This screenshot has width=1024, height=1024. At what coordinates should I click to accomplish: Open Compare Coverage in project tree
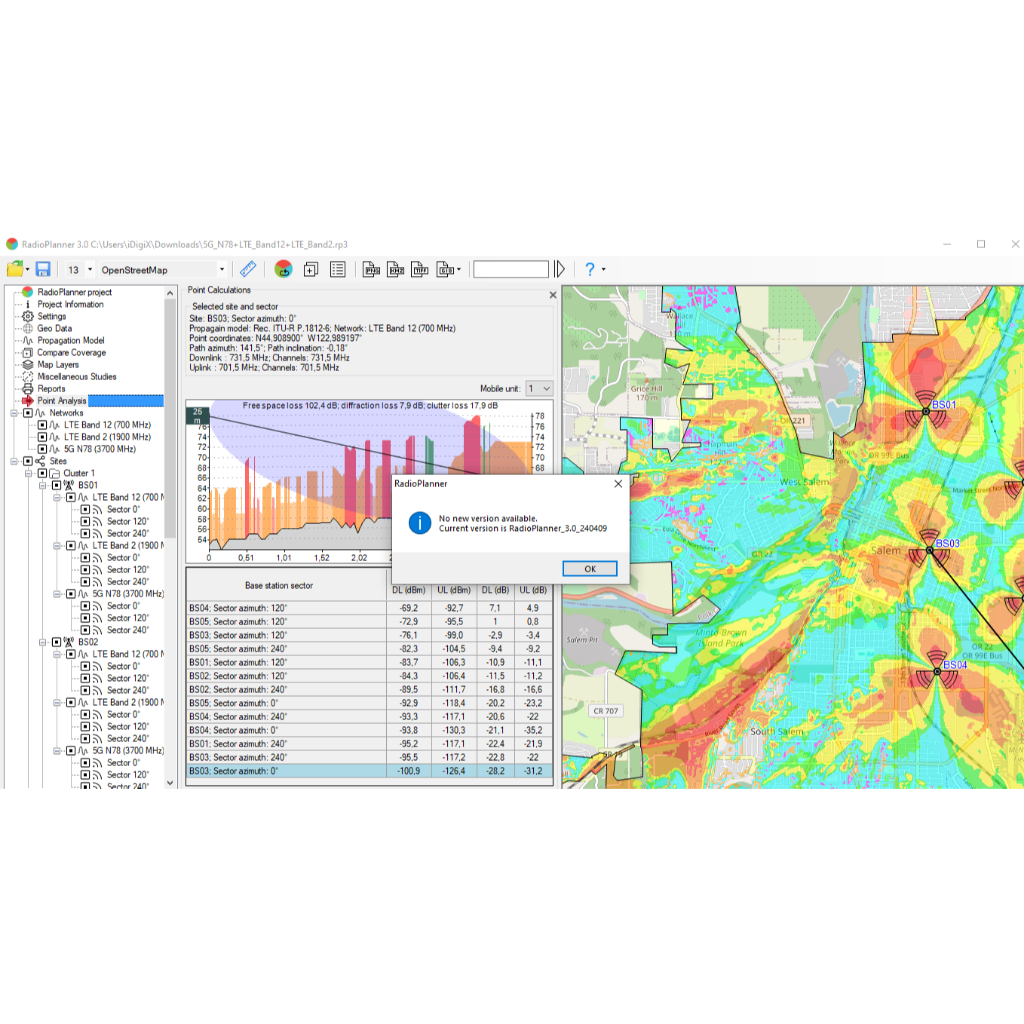(71, 353)
